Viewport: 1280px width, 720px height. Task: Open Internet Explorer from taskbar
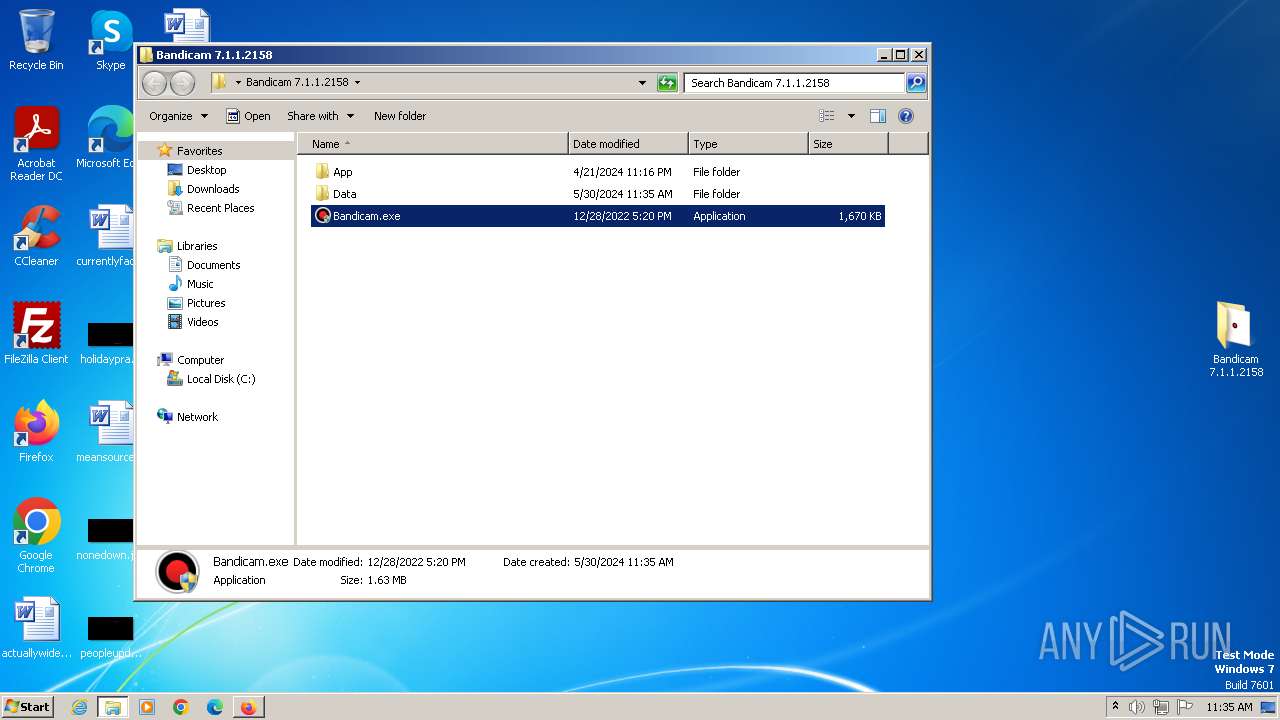click(x=80, y=707)
